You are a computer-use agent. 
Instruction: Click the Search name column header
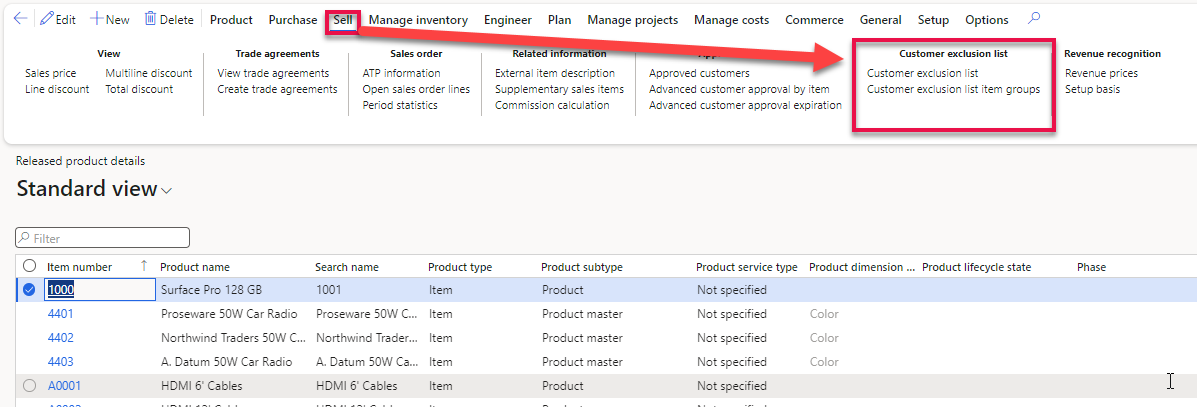point(347,266)
